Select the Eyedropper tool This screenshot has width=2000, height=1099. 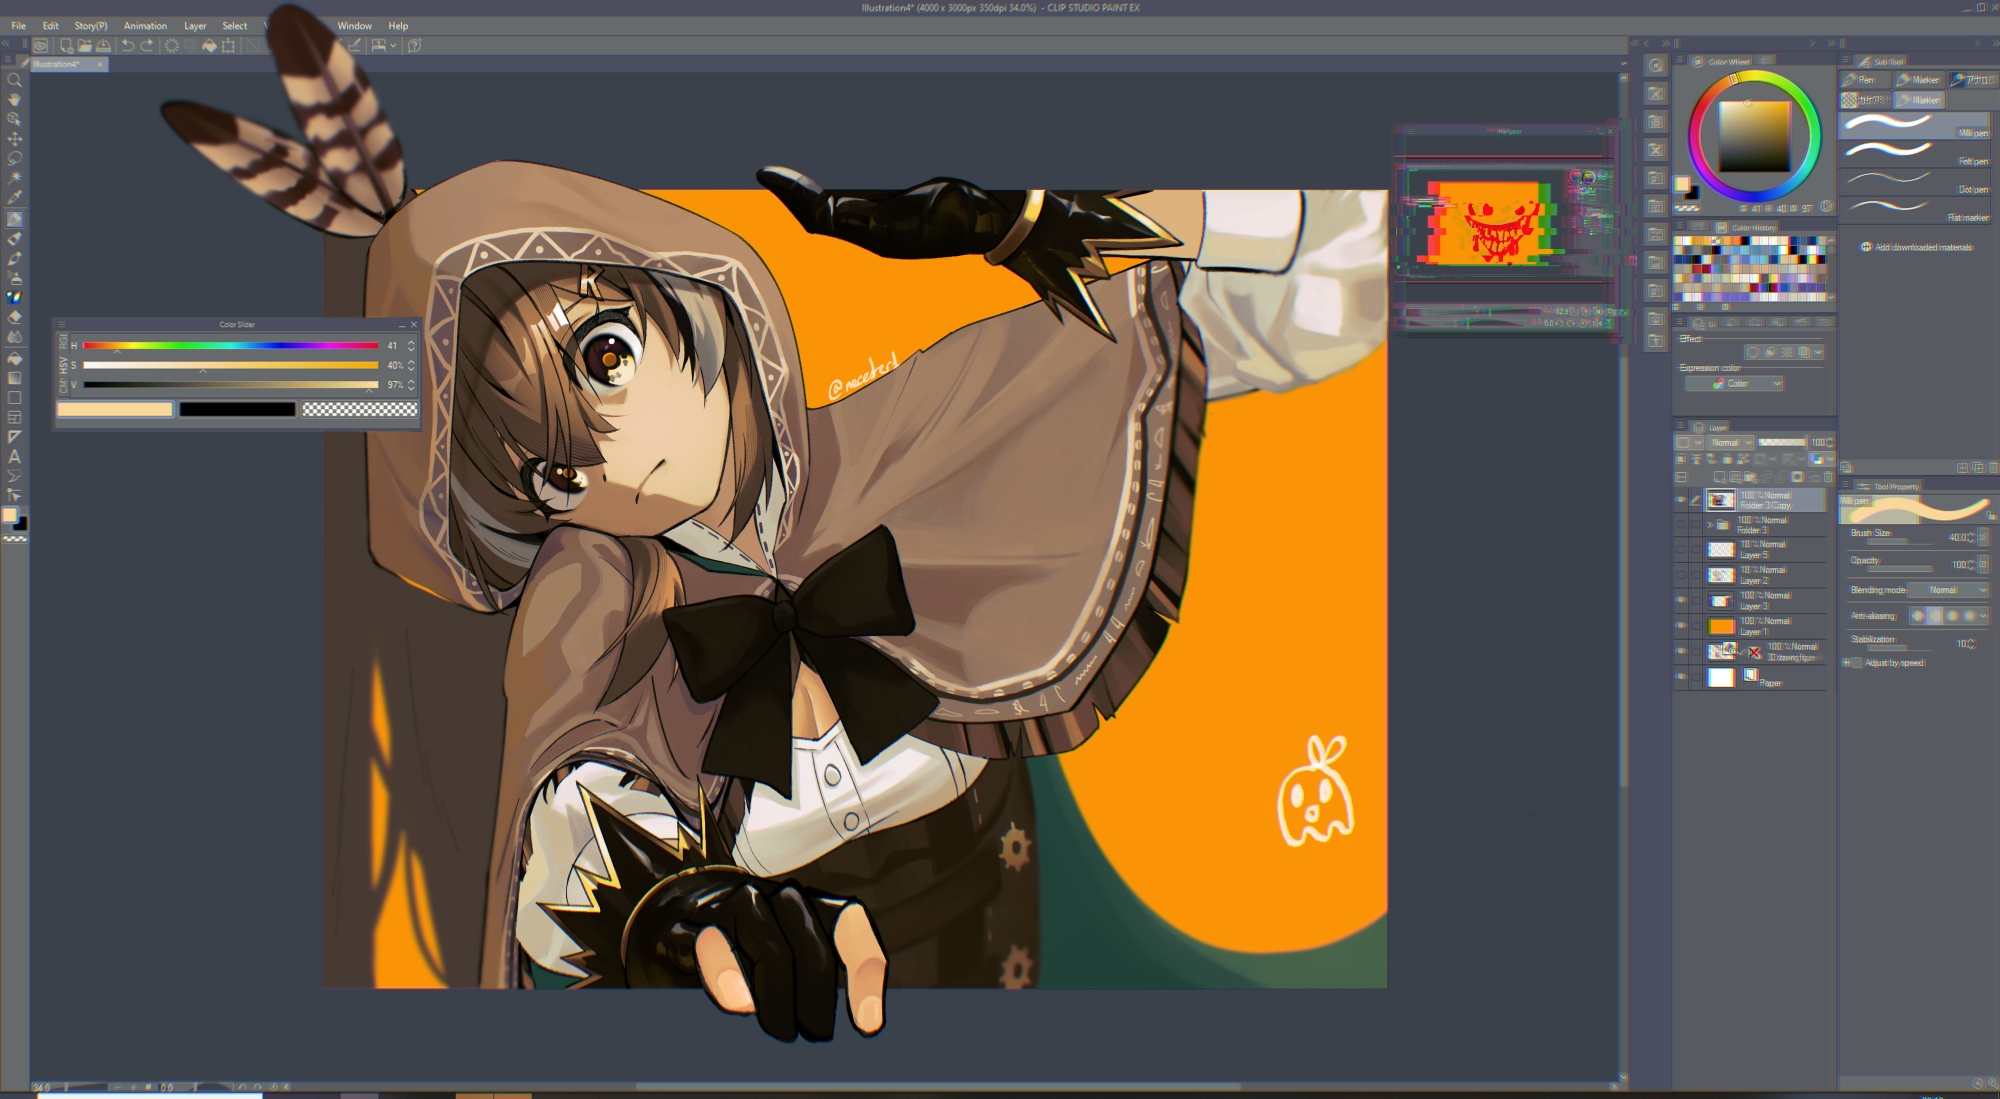(14, 197)
